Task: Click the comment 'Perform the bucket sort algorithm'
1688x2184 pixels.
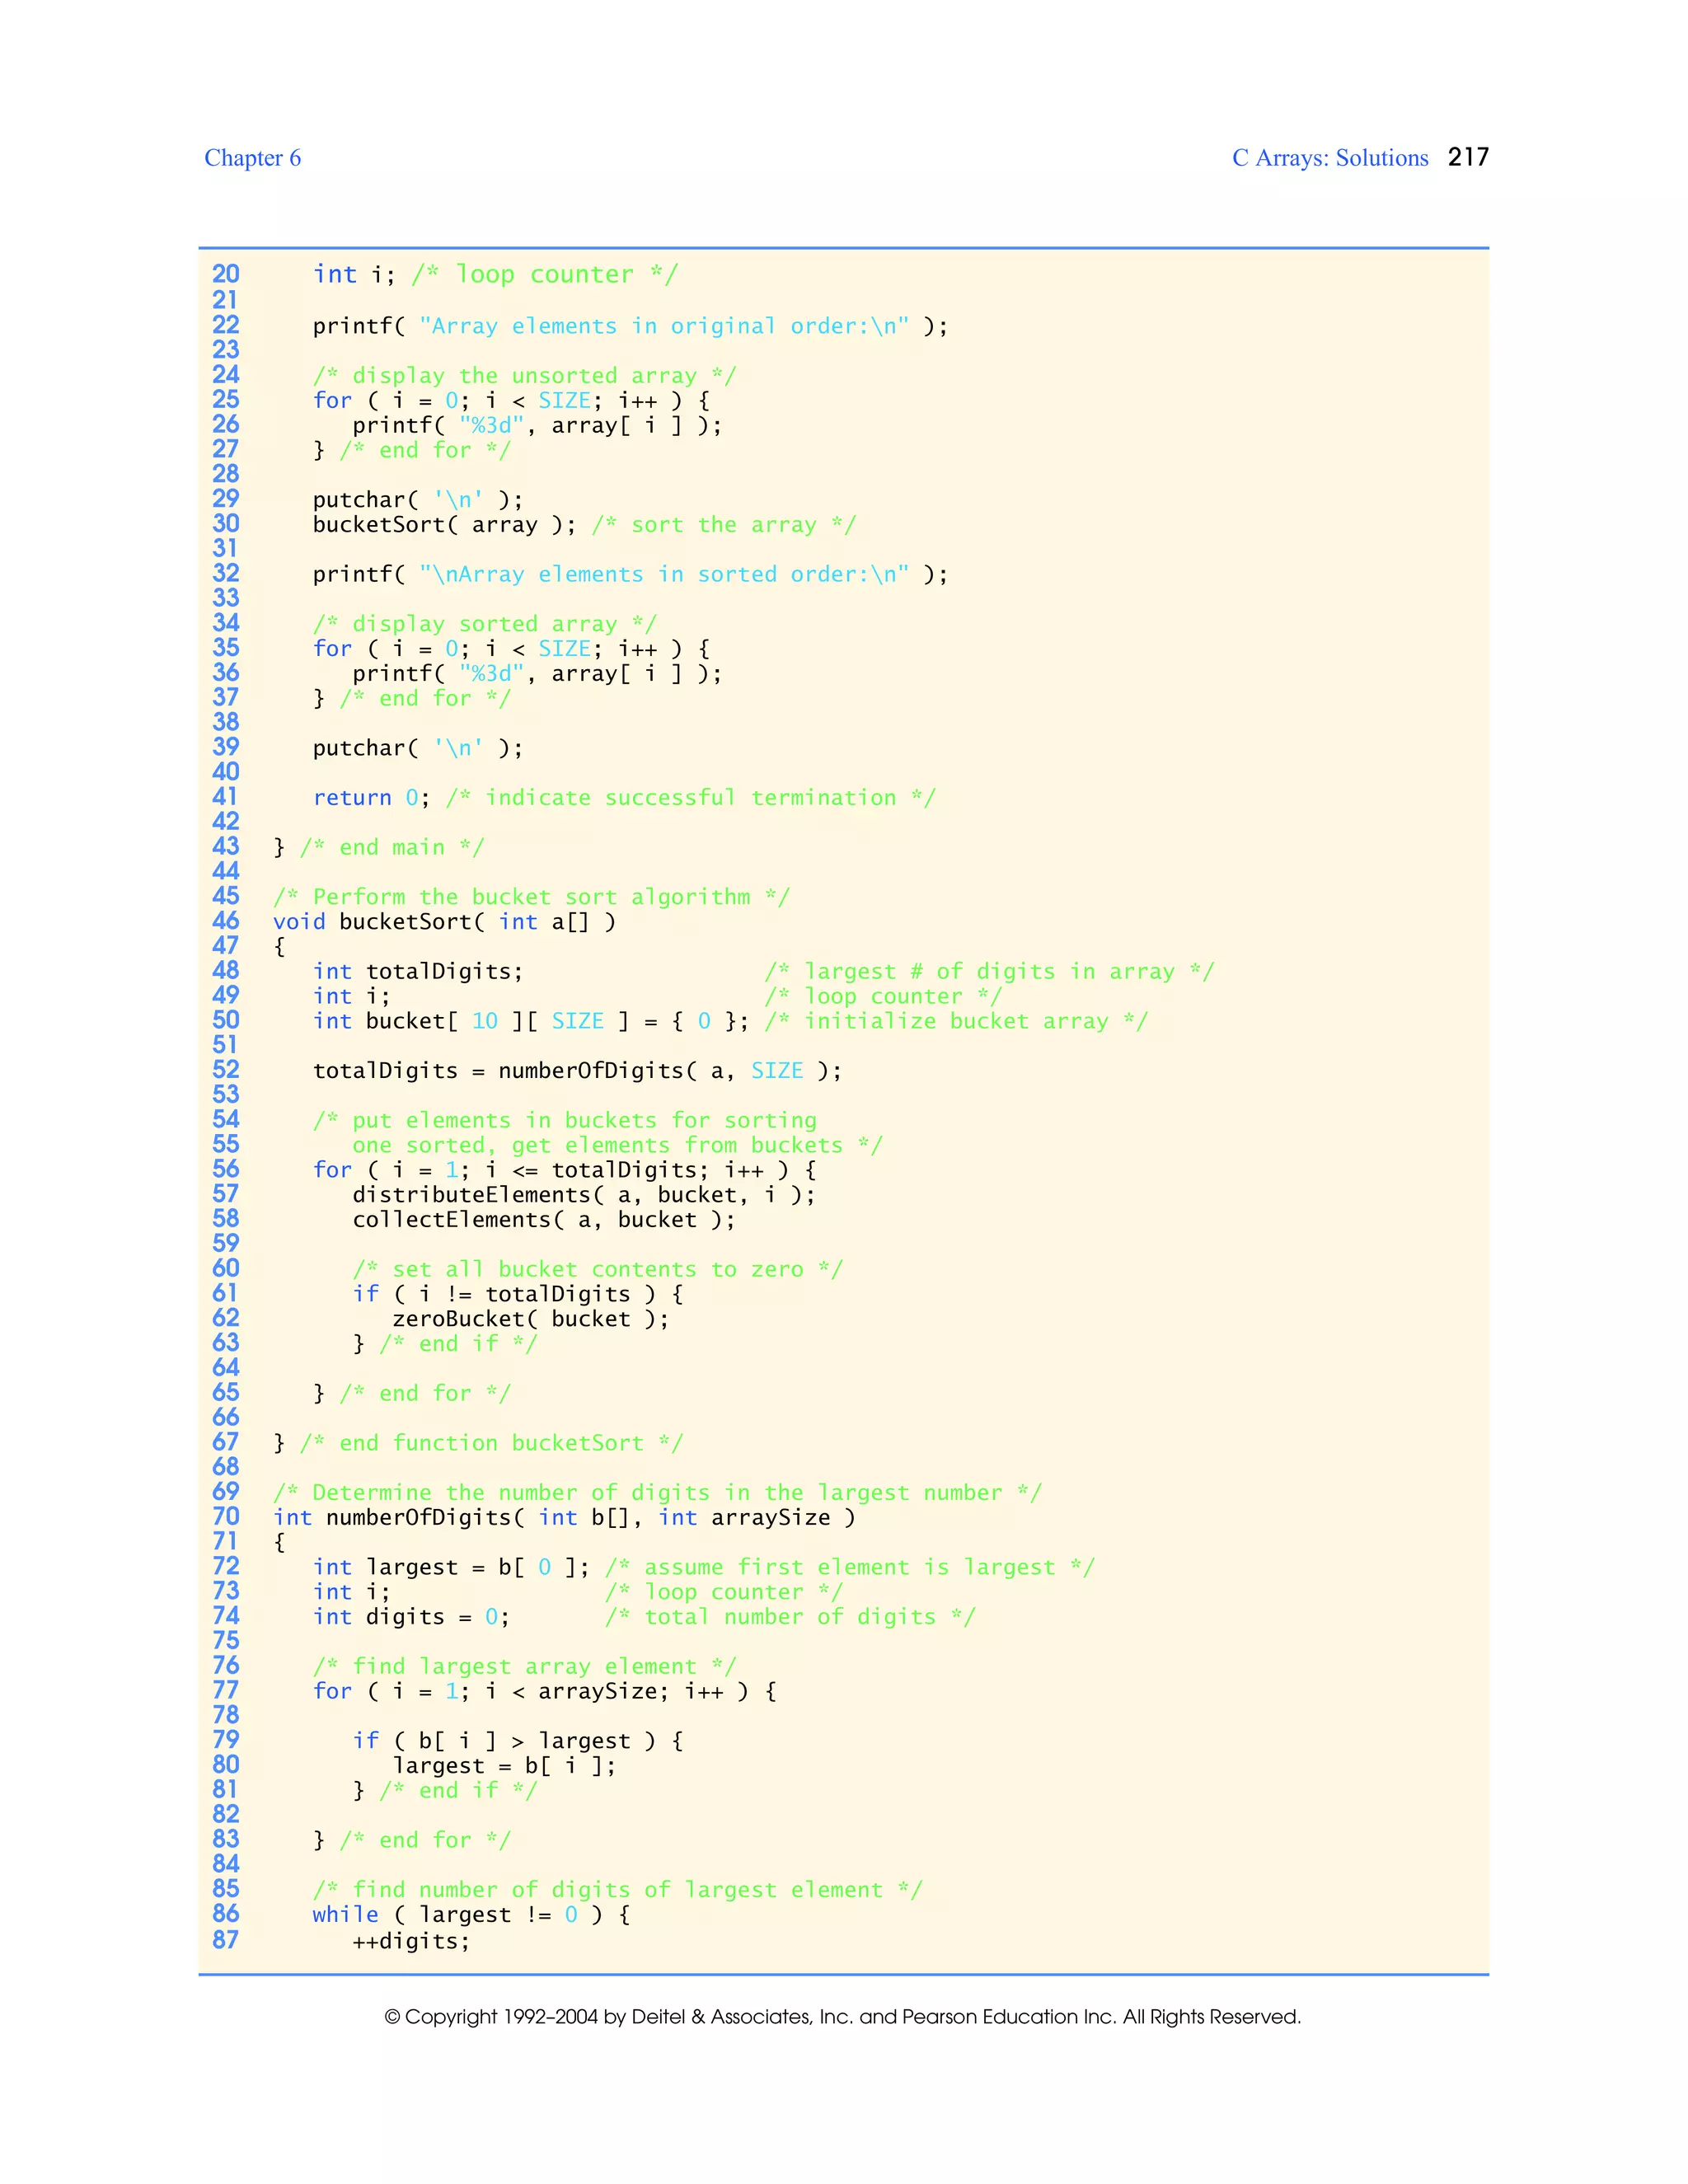Action: click(x=531, y=897)
